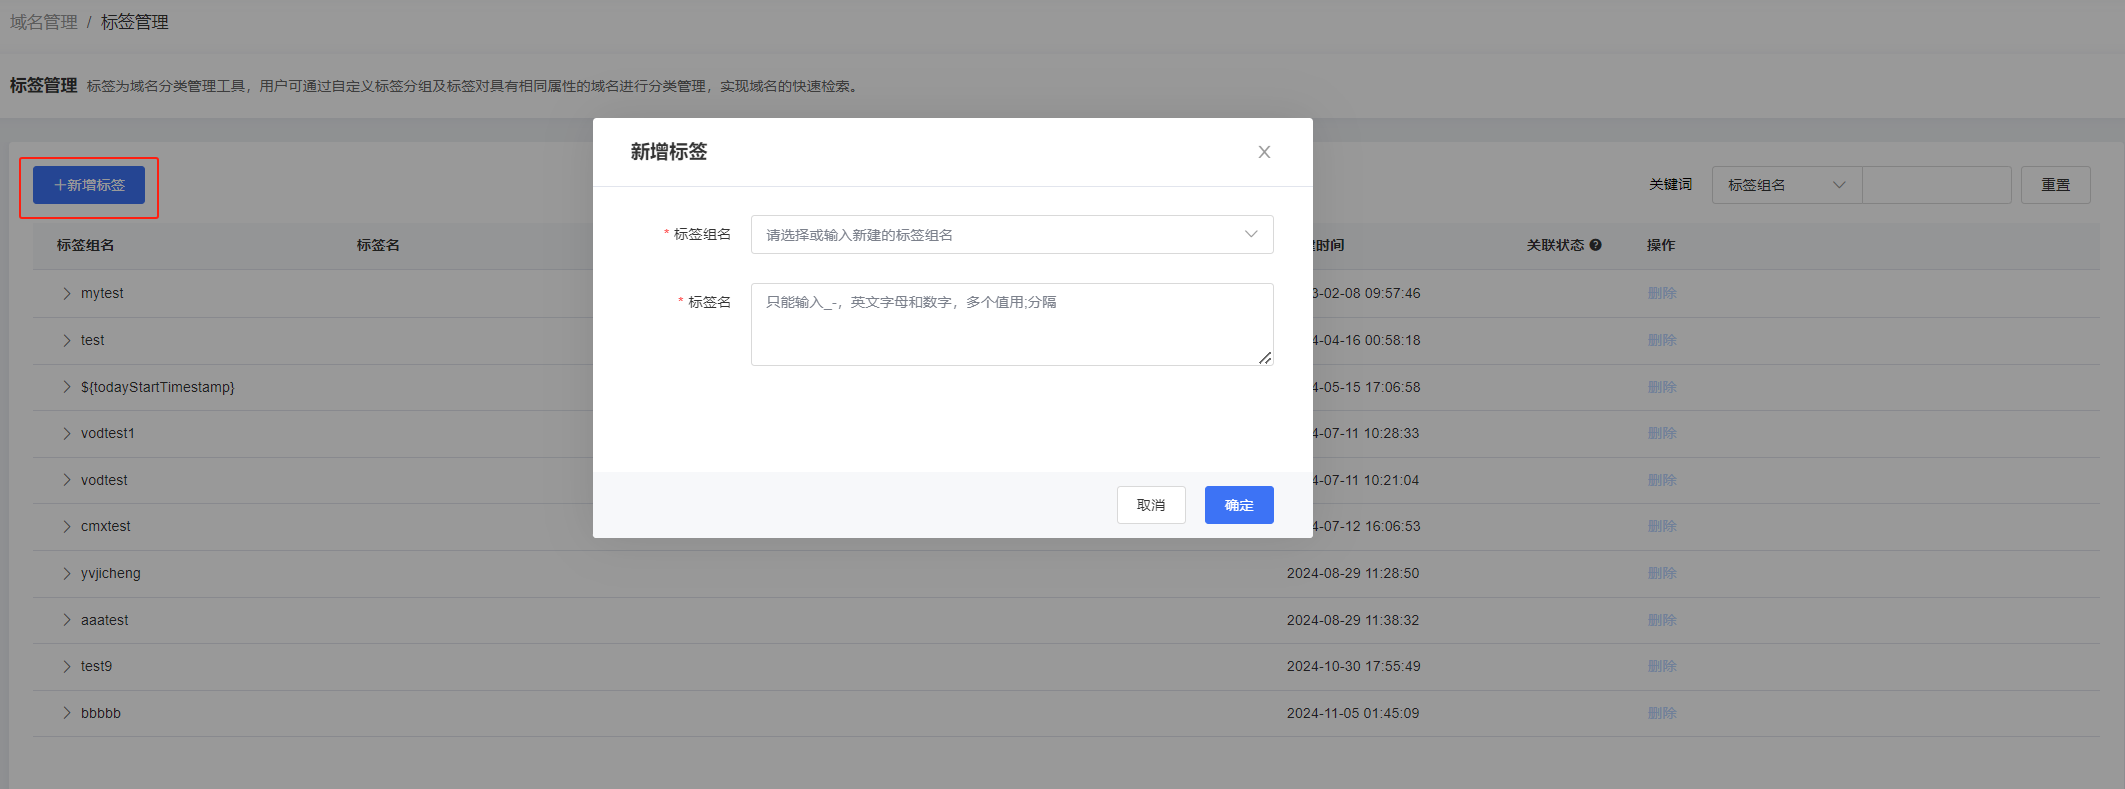The height and width of the screenshot is (789, 2125).
Task: Click the timestamp 2024-08-29 11:38:32
Action: click(x=1353, y=620)
